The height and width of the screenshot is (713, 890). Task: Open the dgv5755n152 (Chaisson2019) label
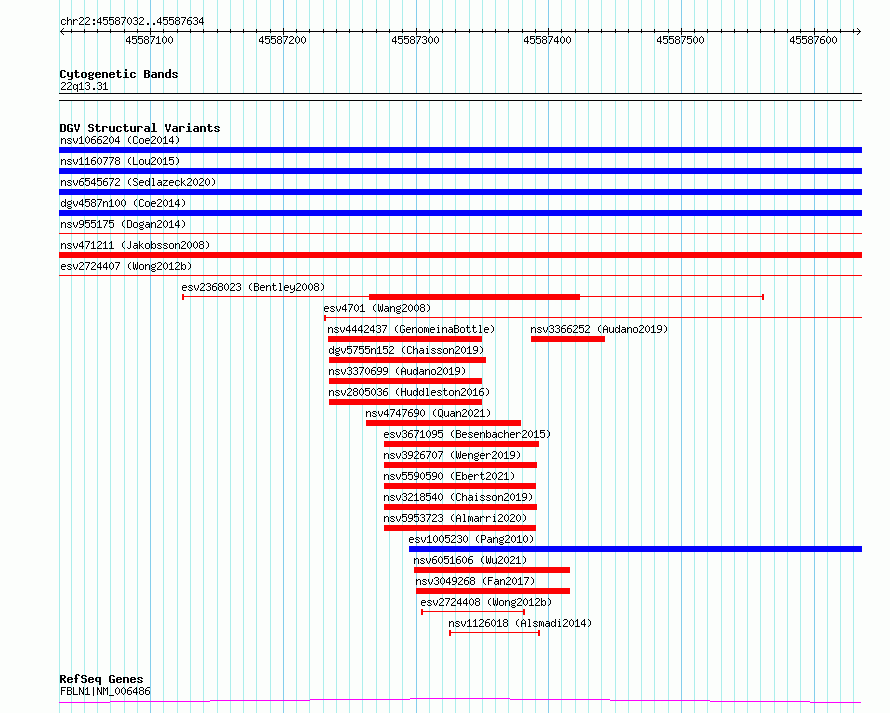[406, 350]
